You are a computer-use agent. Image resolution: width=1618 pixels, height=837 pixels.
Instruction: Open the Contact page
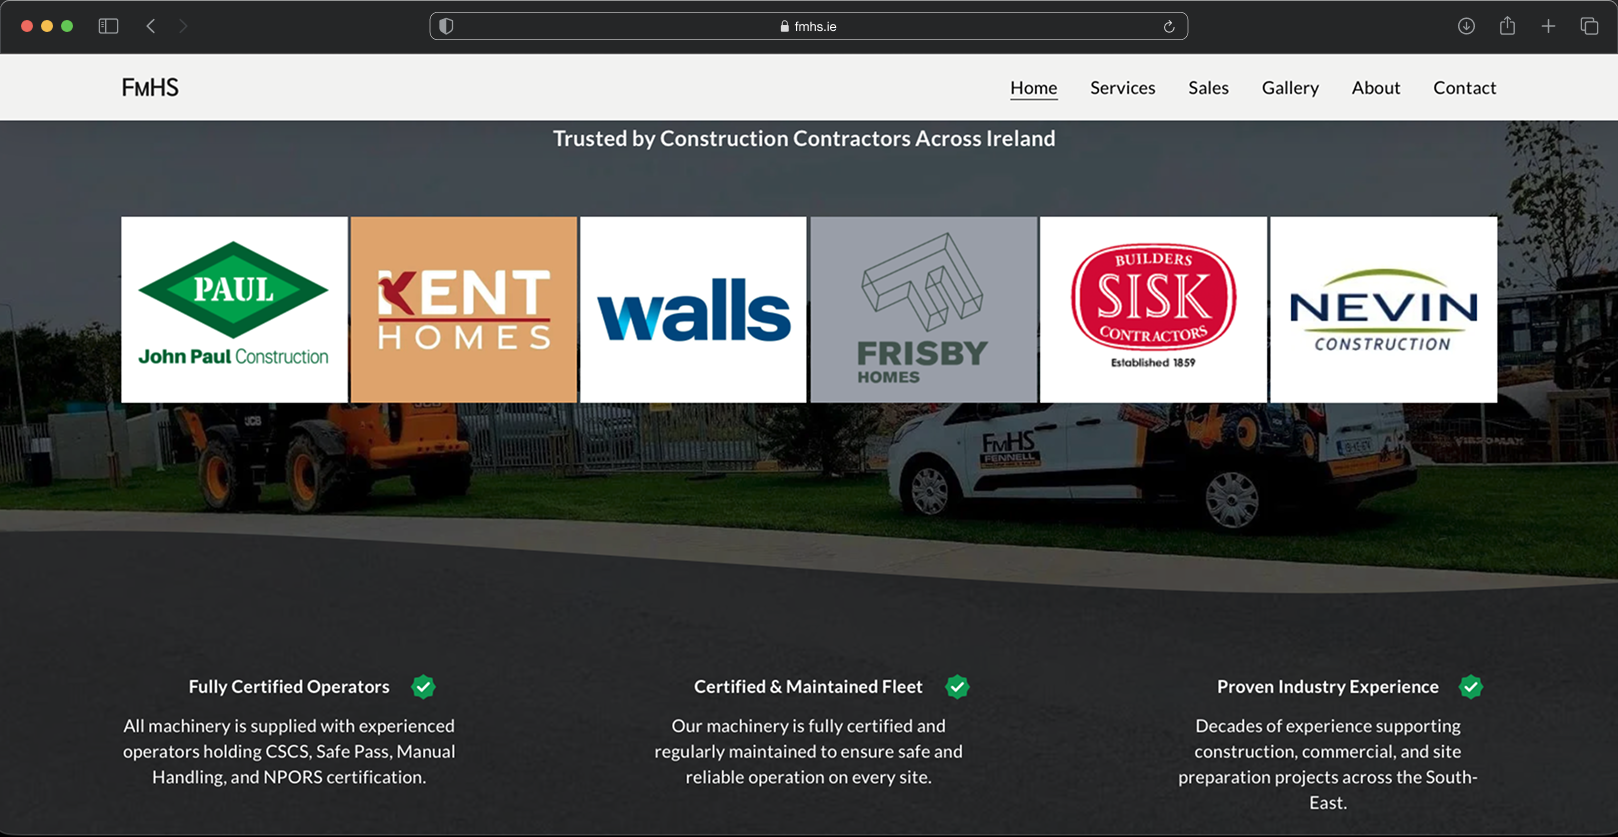coord(1464,88)
